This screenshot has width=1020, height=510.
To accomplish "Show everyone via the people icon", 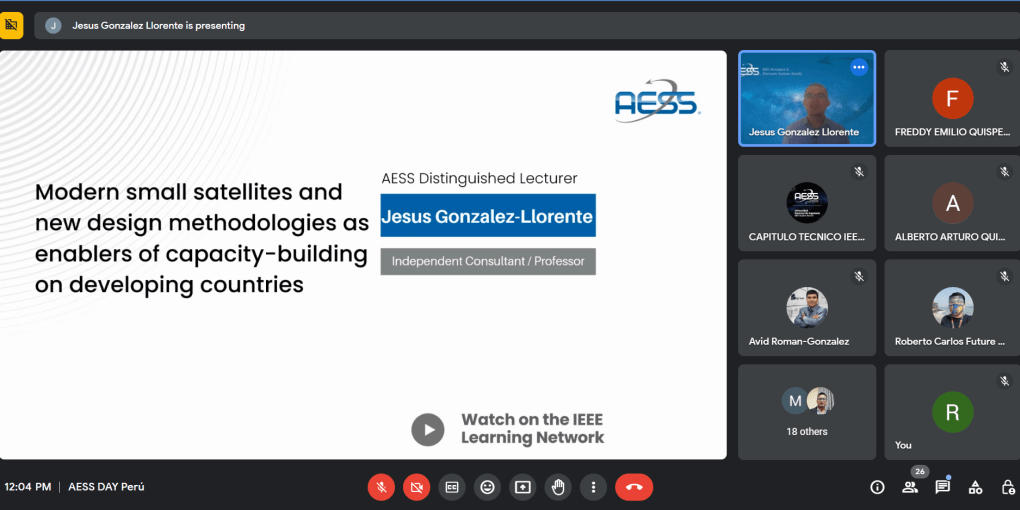I will click(x=909, y=487).
